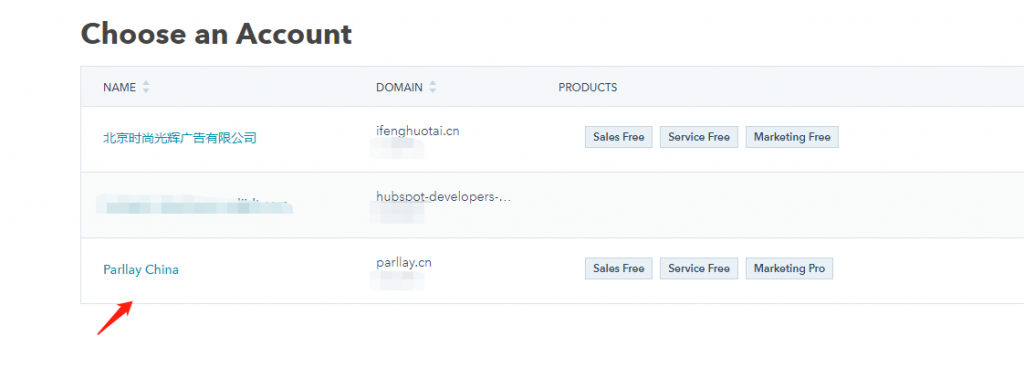Screen dimensions: 1024x389
Task: Sort accounts by the NAME column arrows
Action: 146,87
